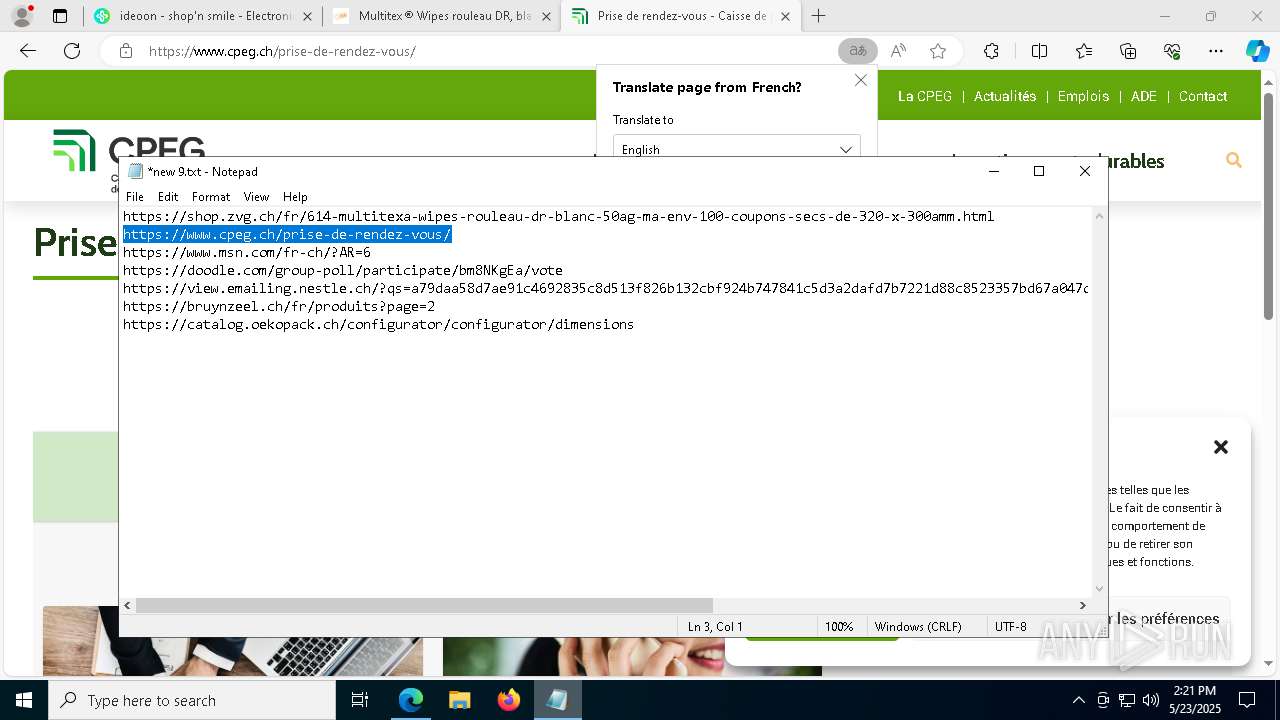This screenshot has width=1280, height=720.
Task: Click Notepad scroll left arrow
Action: coord(127,605)
